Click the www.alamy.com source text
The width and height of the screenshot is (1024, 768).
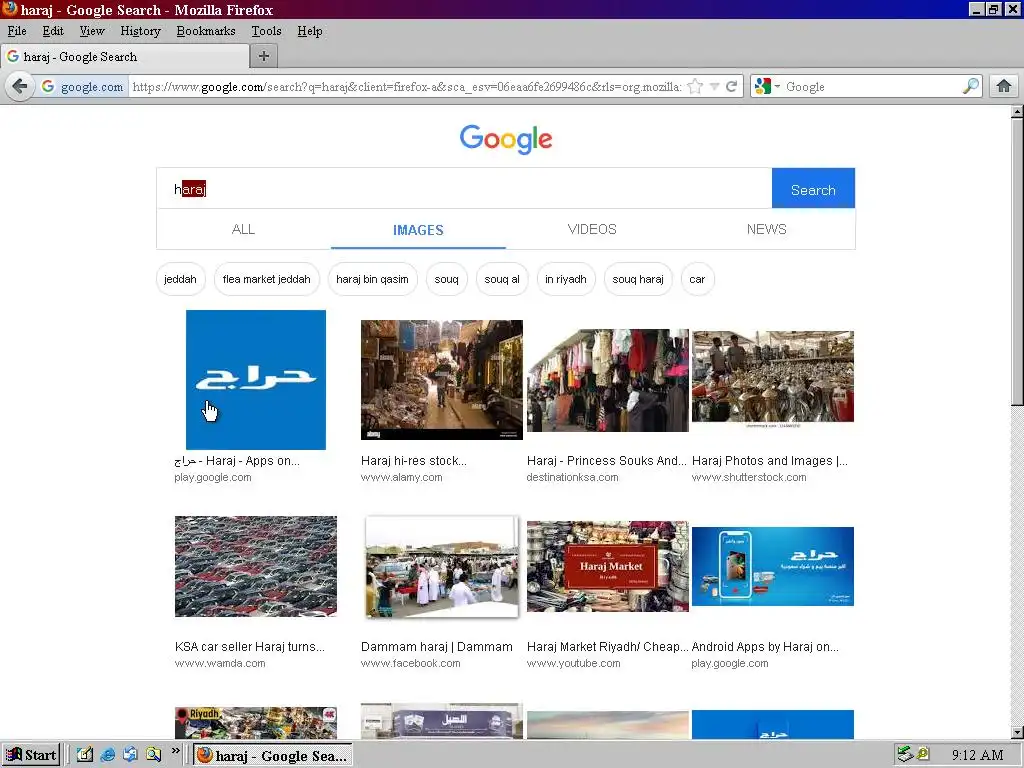click(x=402, y=477)
